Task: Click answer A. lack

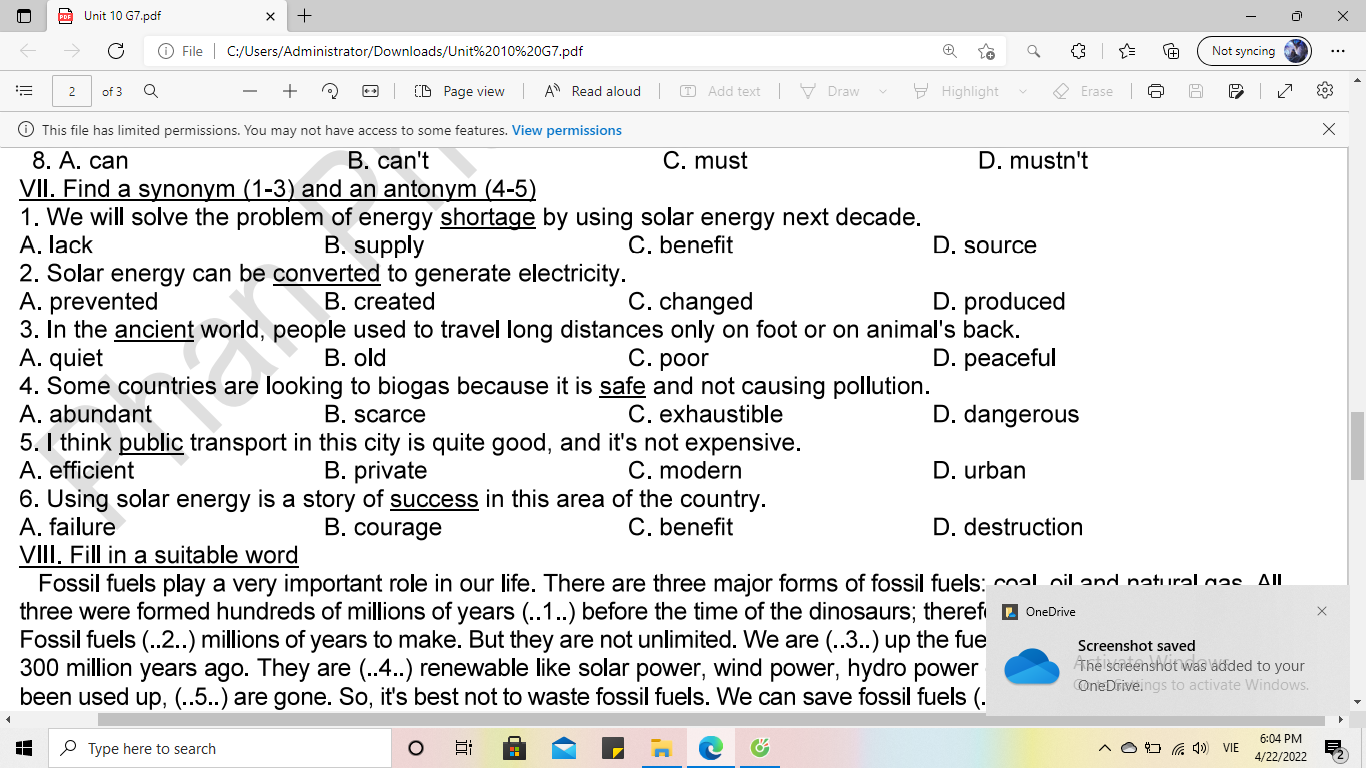Action: tap(56, 245)
